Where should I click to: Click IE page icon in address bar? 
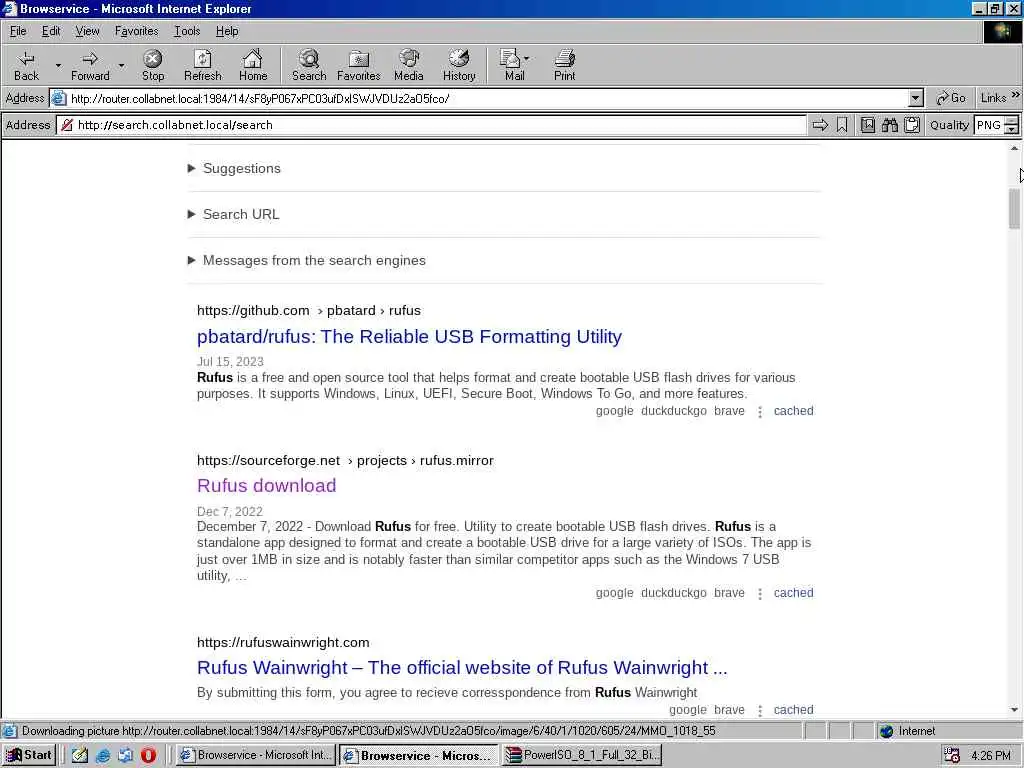coord(59,98)
